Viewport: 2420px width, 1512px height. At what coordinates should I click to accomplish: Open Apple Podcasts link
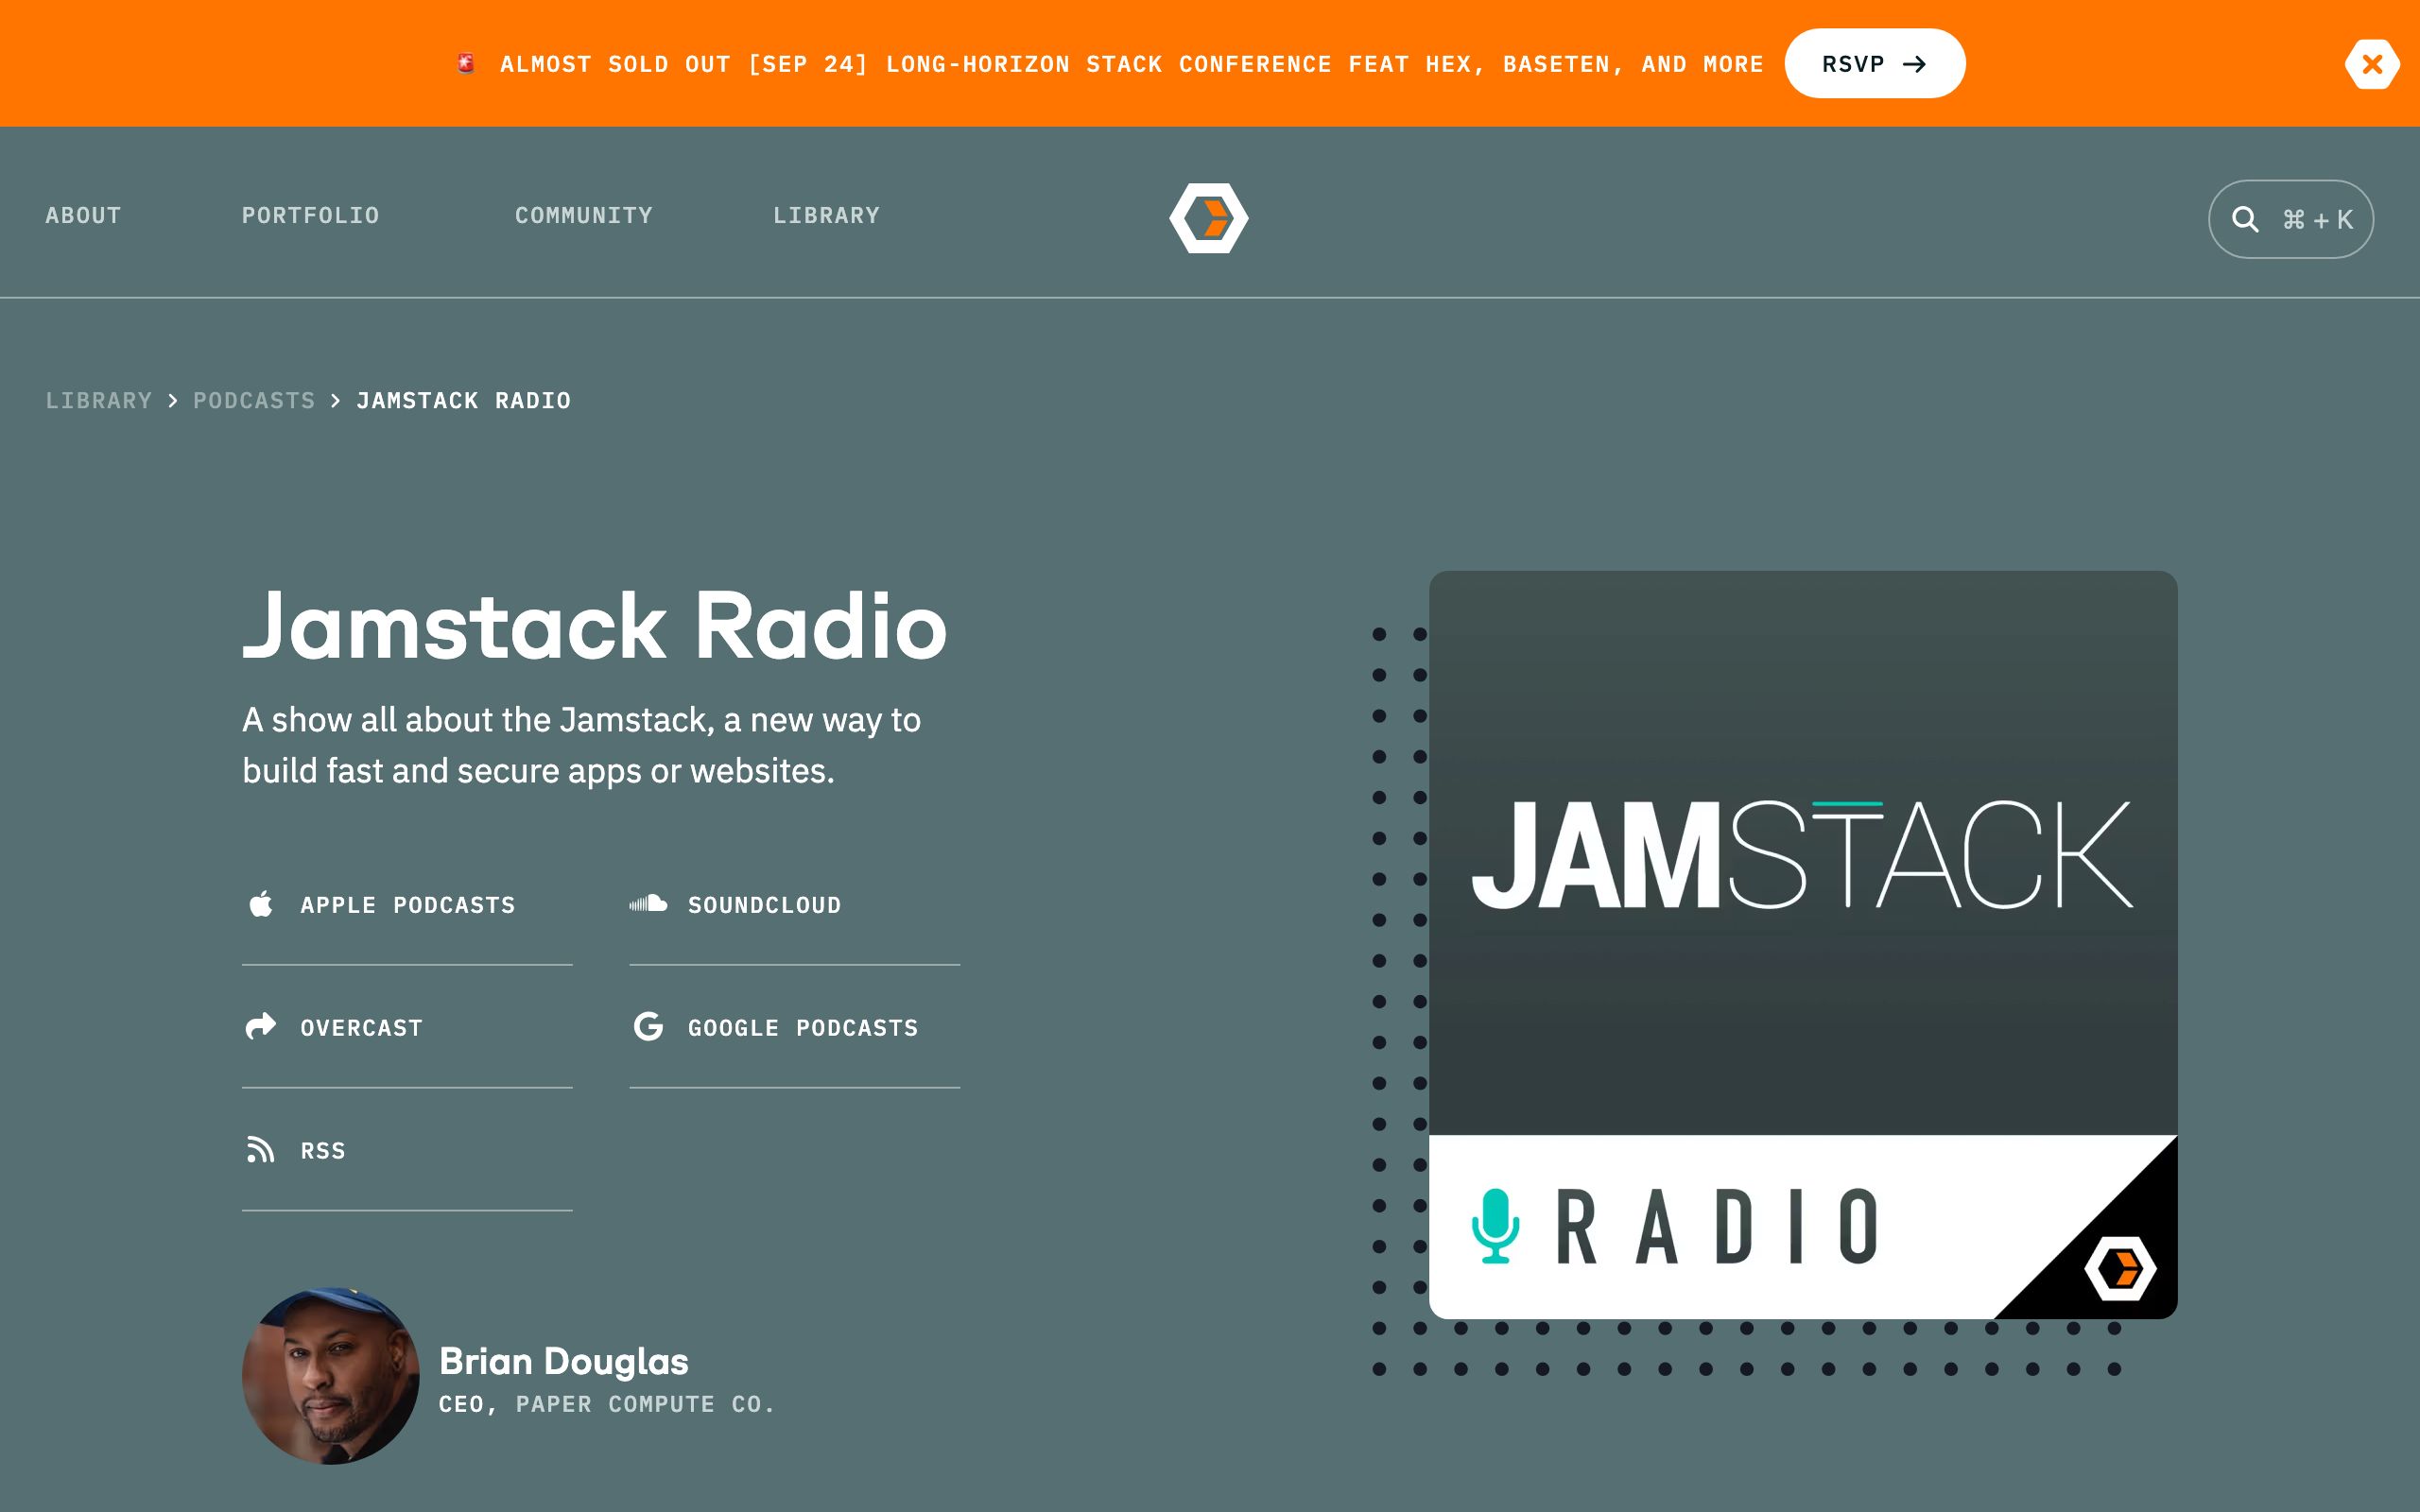(x=407, y=905)
